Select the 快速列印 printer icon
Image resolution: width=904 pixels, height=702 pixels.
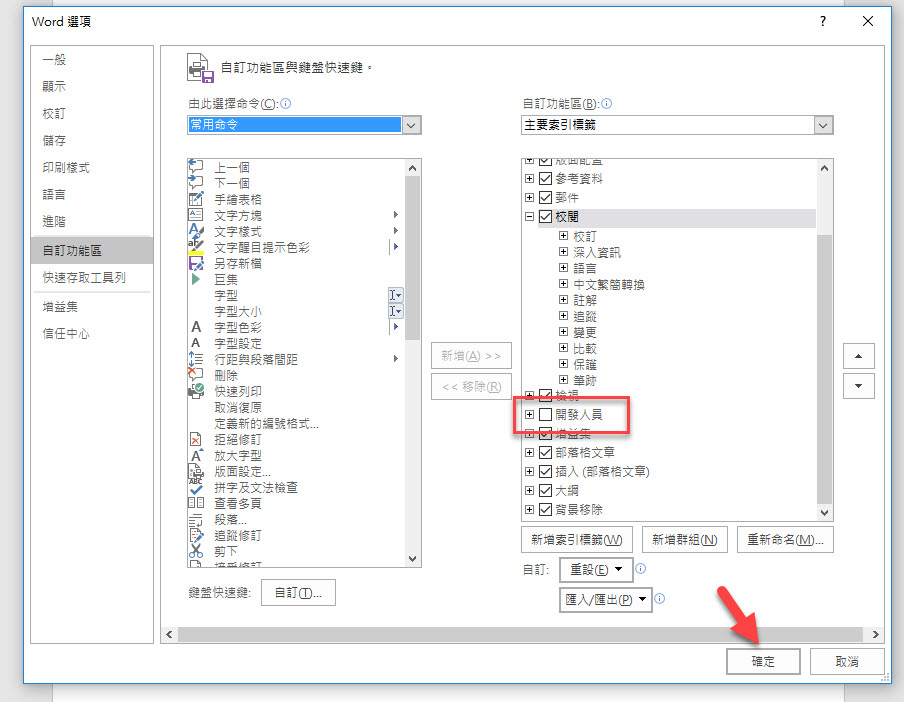[x=195, y=391]
